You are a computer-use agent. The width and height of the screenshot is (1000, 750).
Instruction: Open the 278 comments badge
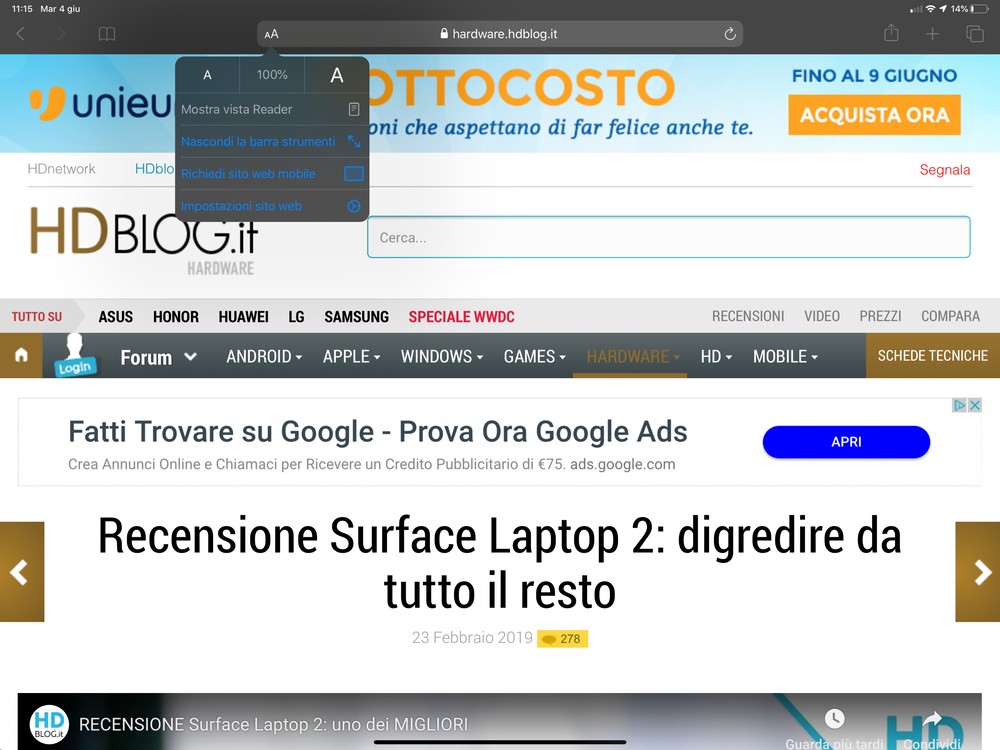[562, 638]
